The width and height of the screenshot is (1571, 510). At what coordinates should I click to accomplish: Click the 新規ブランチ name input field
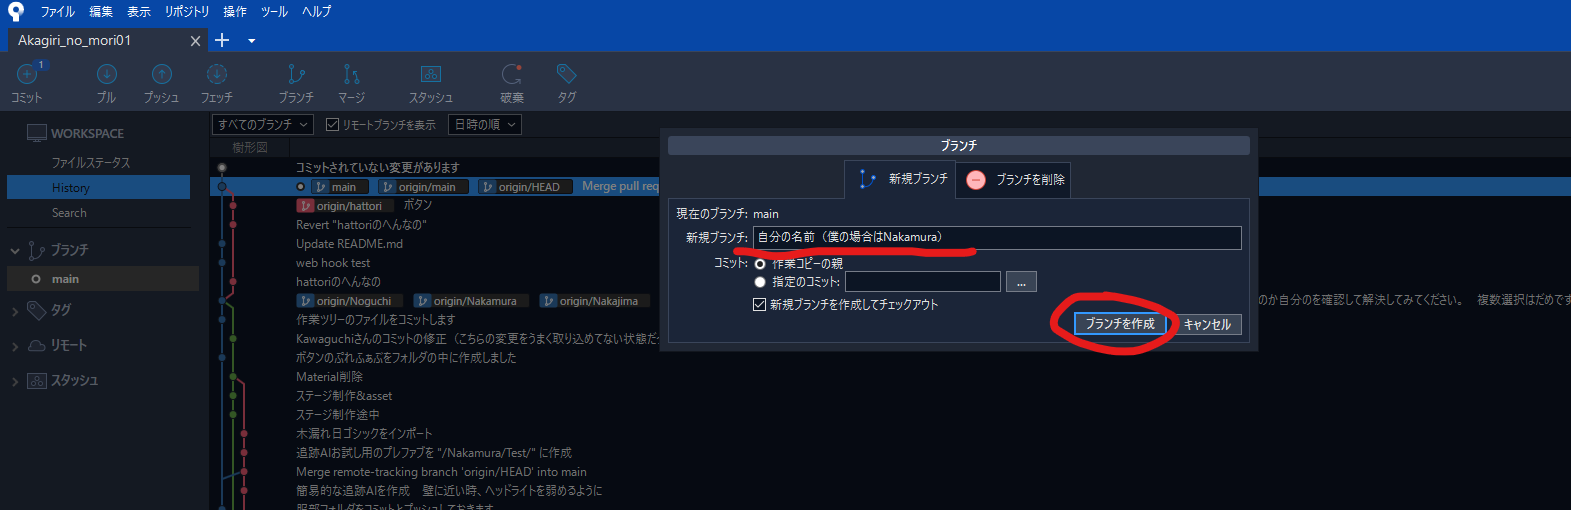click(997, 237)
